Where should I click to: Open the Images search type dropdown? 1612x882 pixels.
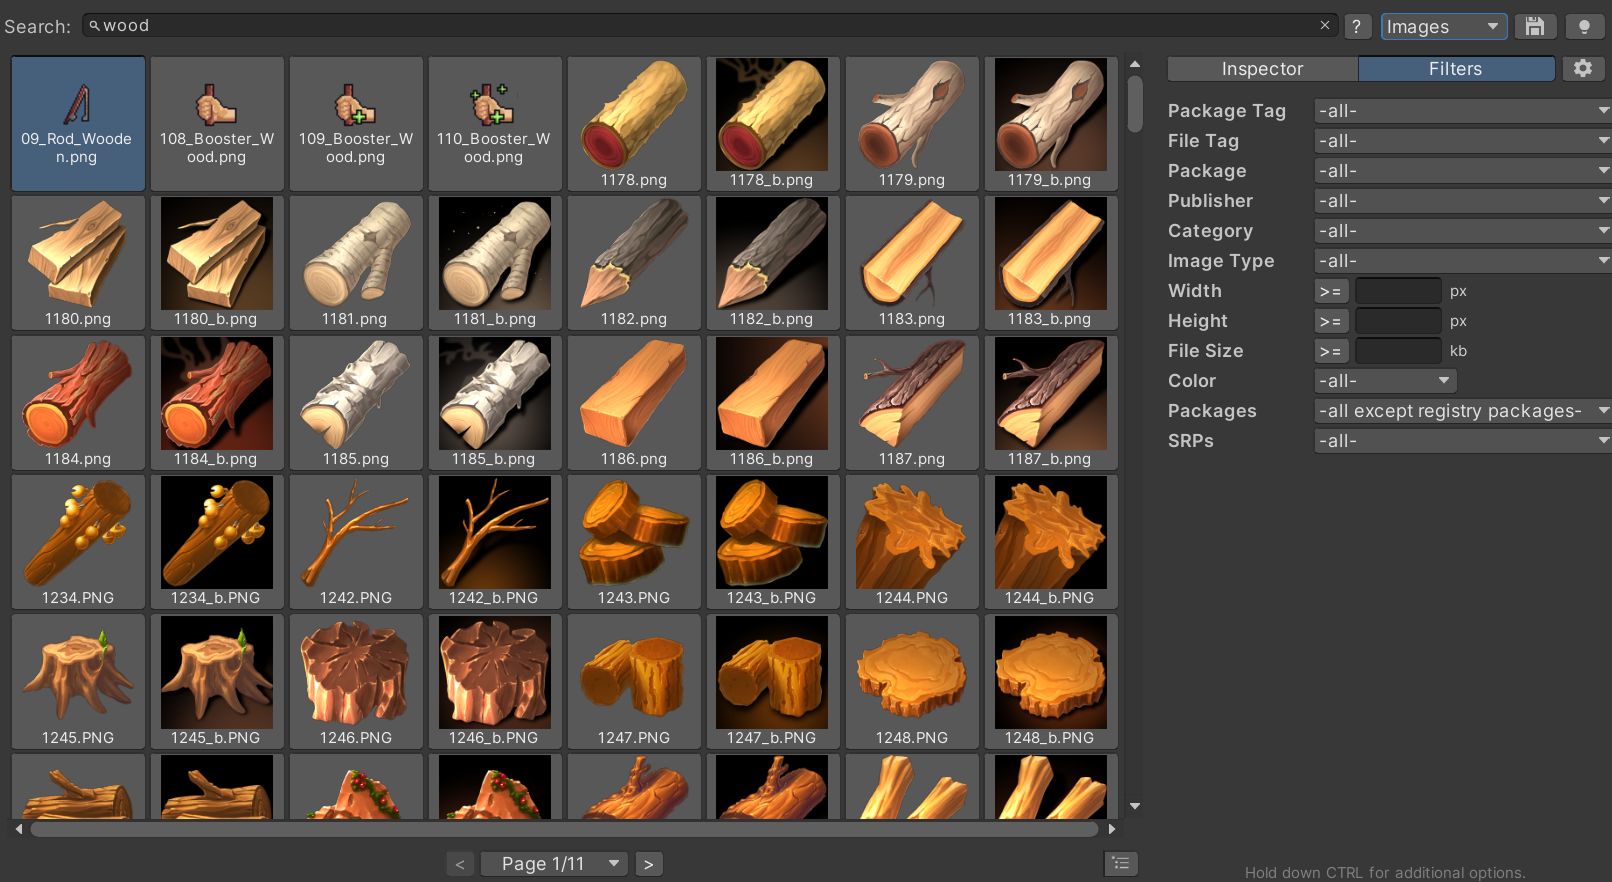click(x=1444, y=26)
